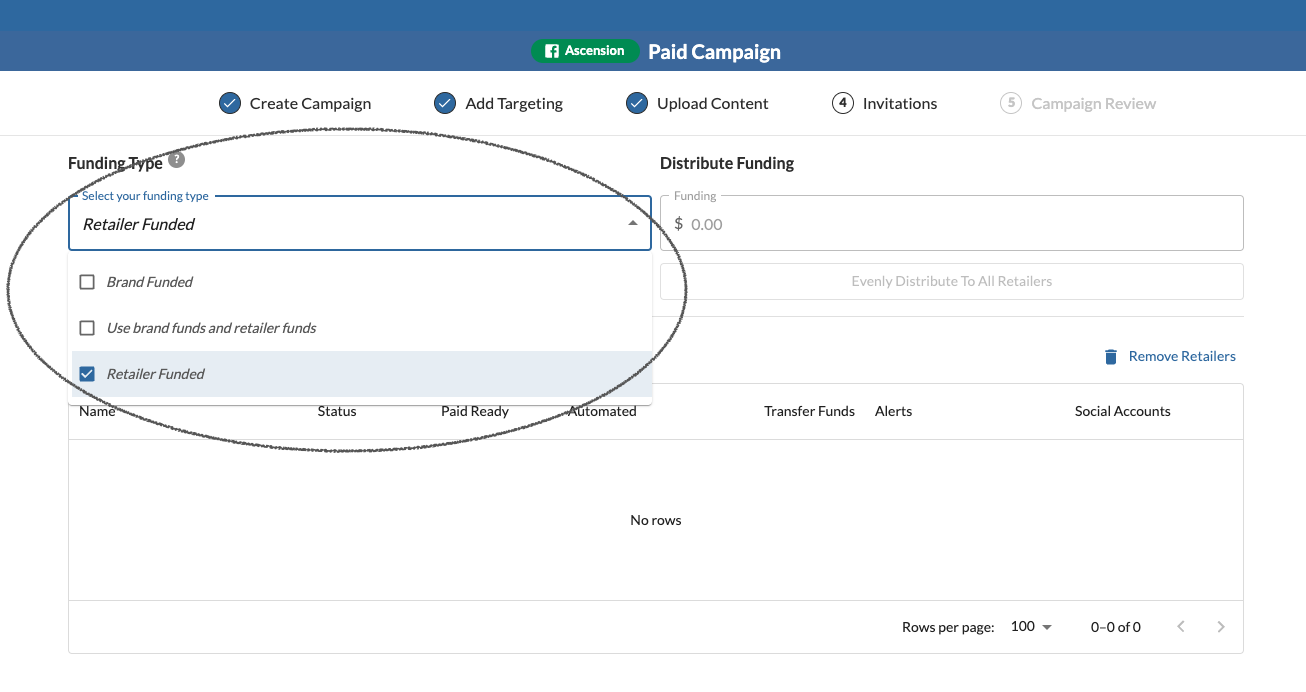Click the Ascension badge

[585, 51]
